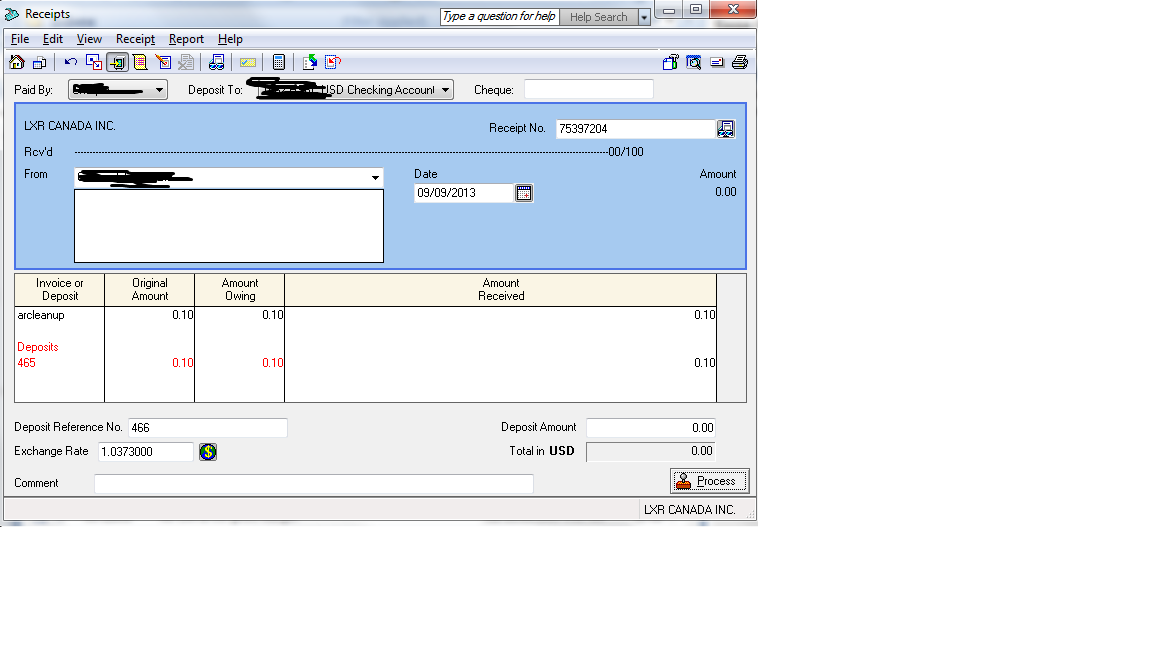This screenshot has height=648, width=1152.
Task: Click the Process button
Action: point(710,481)
